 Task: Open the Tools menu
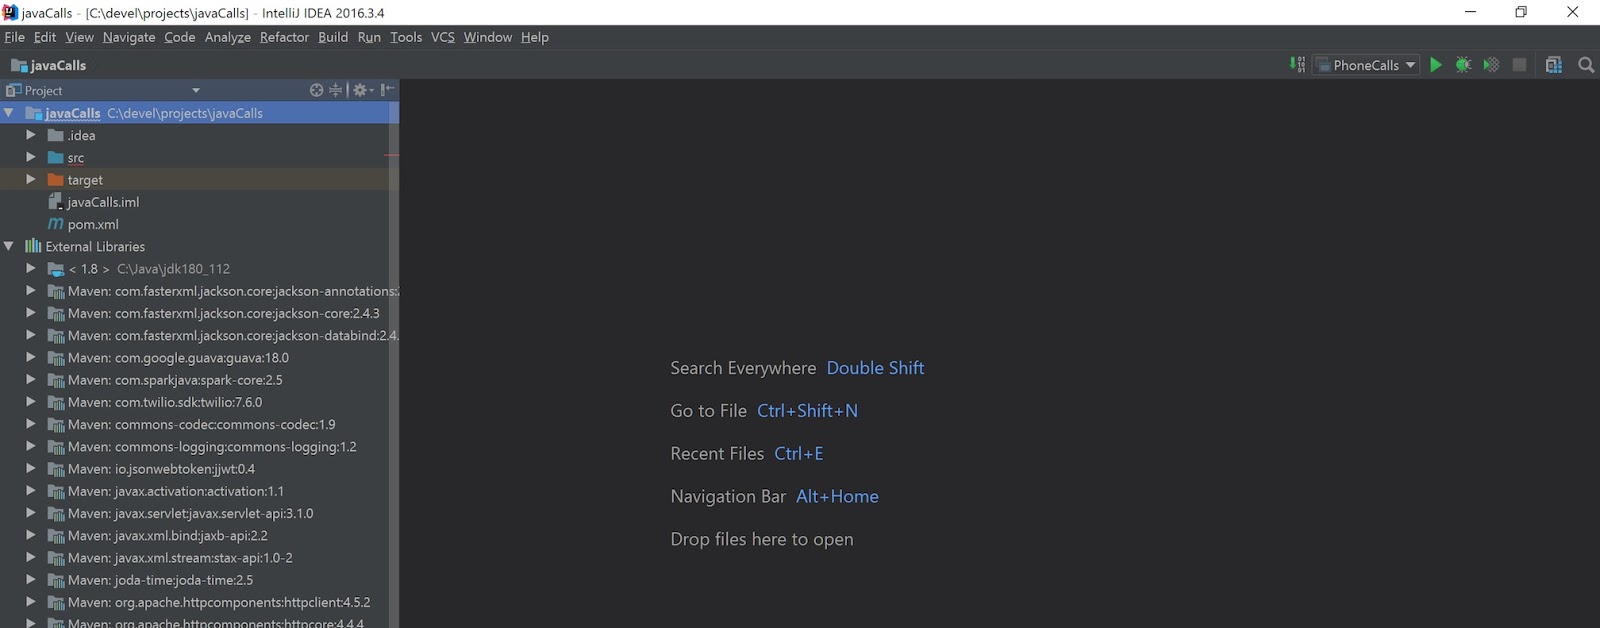406,37
